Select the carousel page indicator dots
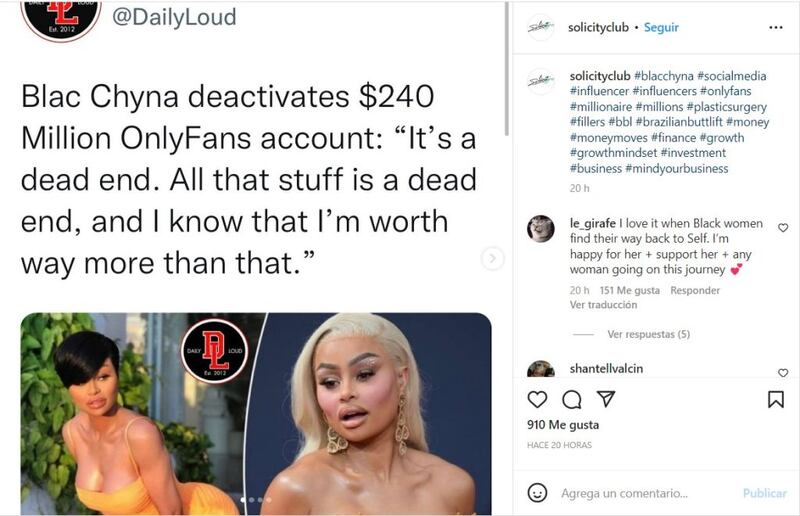This screenshot has height=516, width=800. click(x=256, y=500)
